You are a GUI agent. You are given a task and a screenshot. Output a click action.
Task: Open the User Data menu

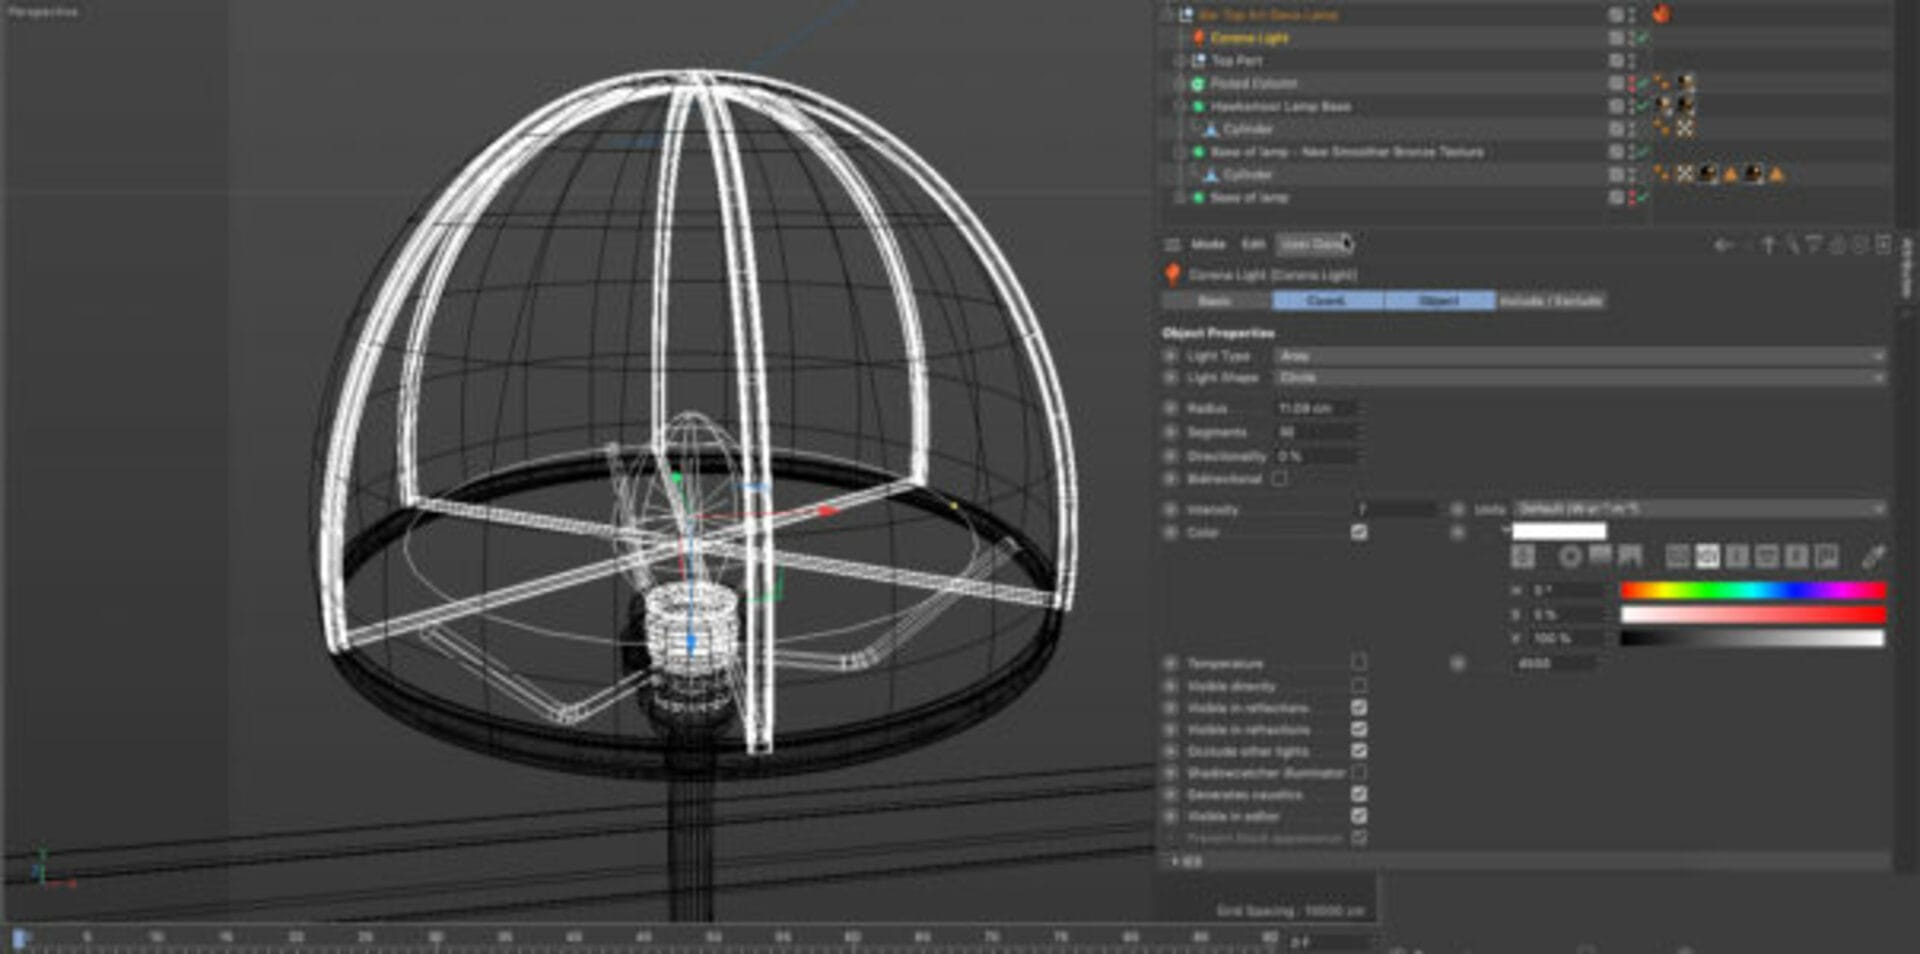point(1314,244)
